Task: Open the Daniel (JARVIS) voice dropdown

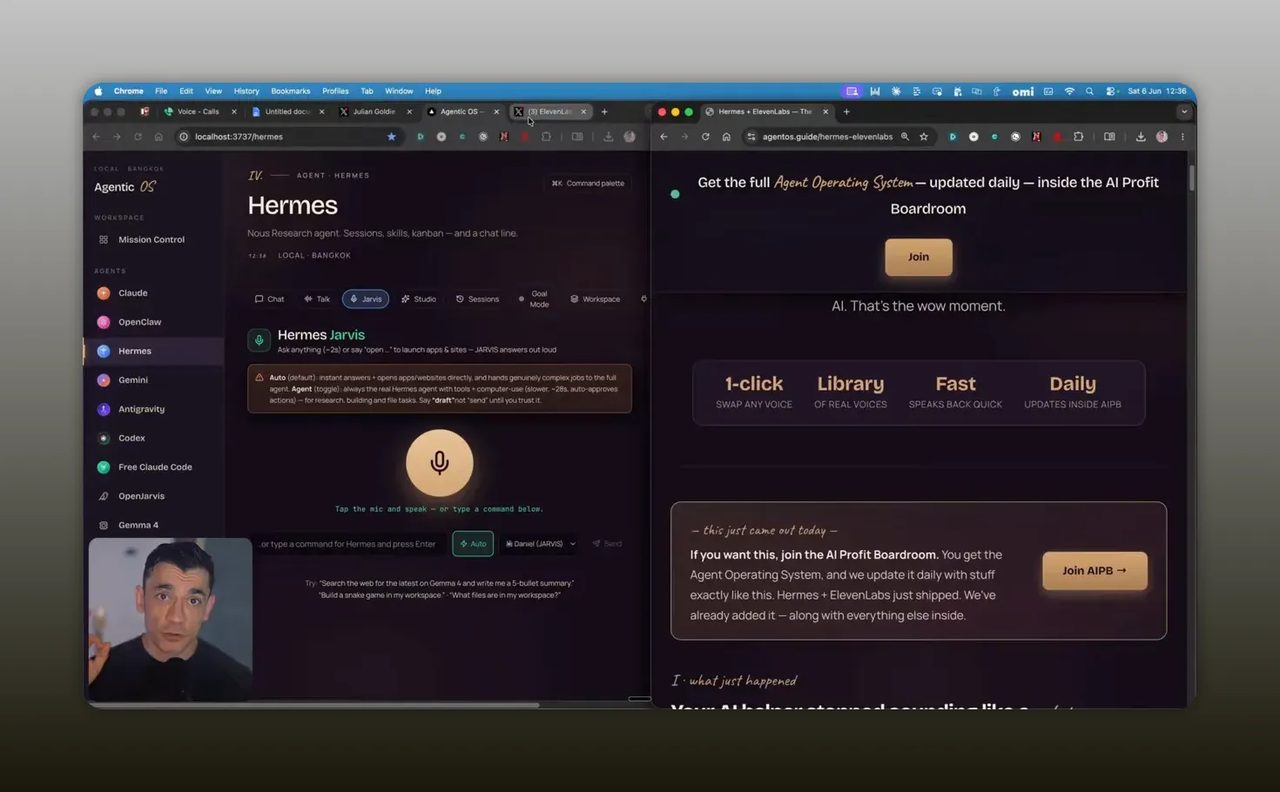Action: (540, 543)
